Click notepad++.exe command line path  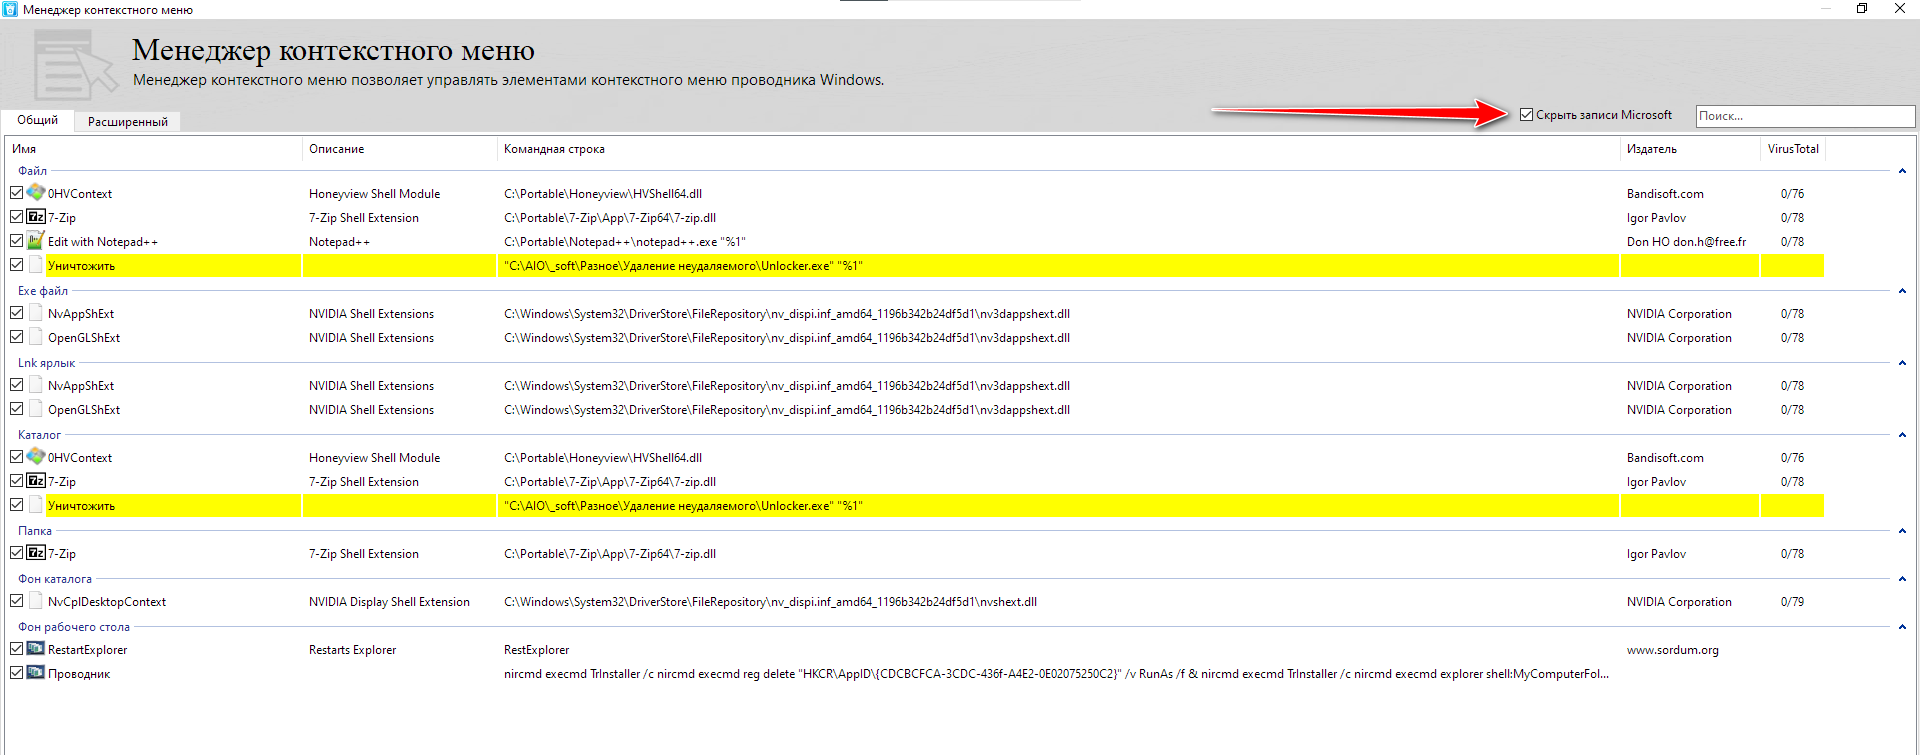(624, 242)
